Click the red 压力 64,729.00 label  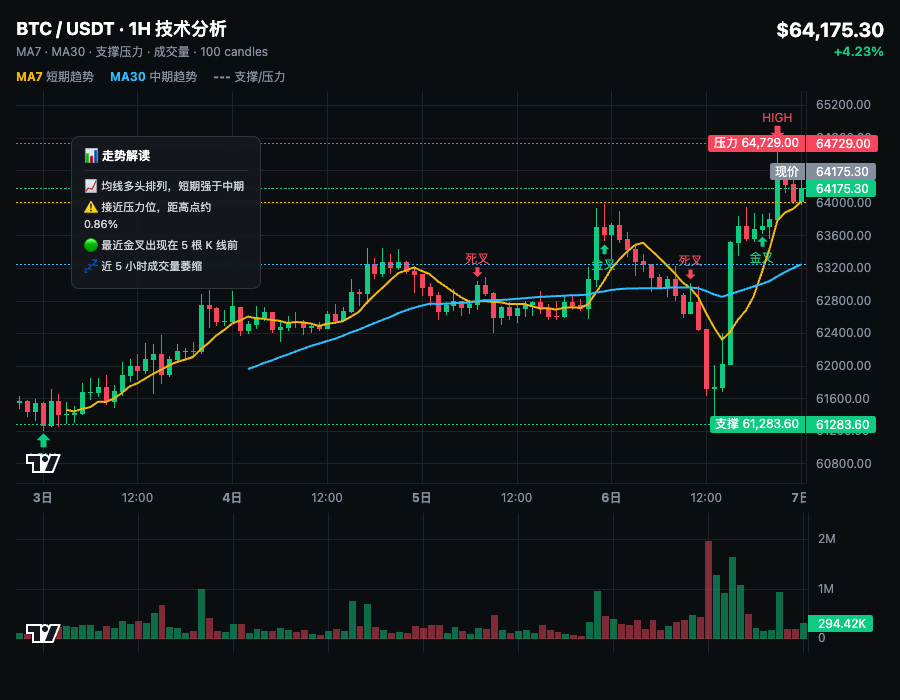click(756, 143)
